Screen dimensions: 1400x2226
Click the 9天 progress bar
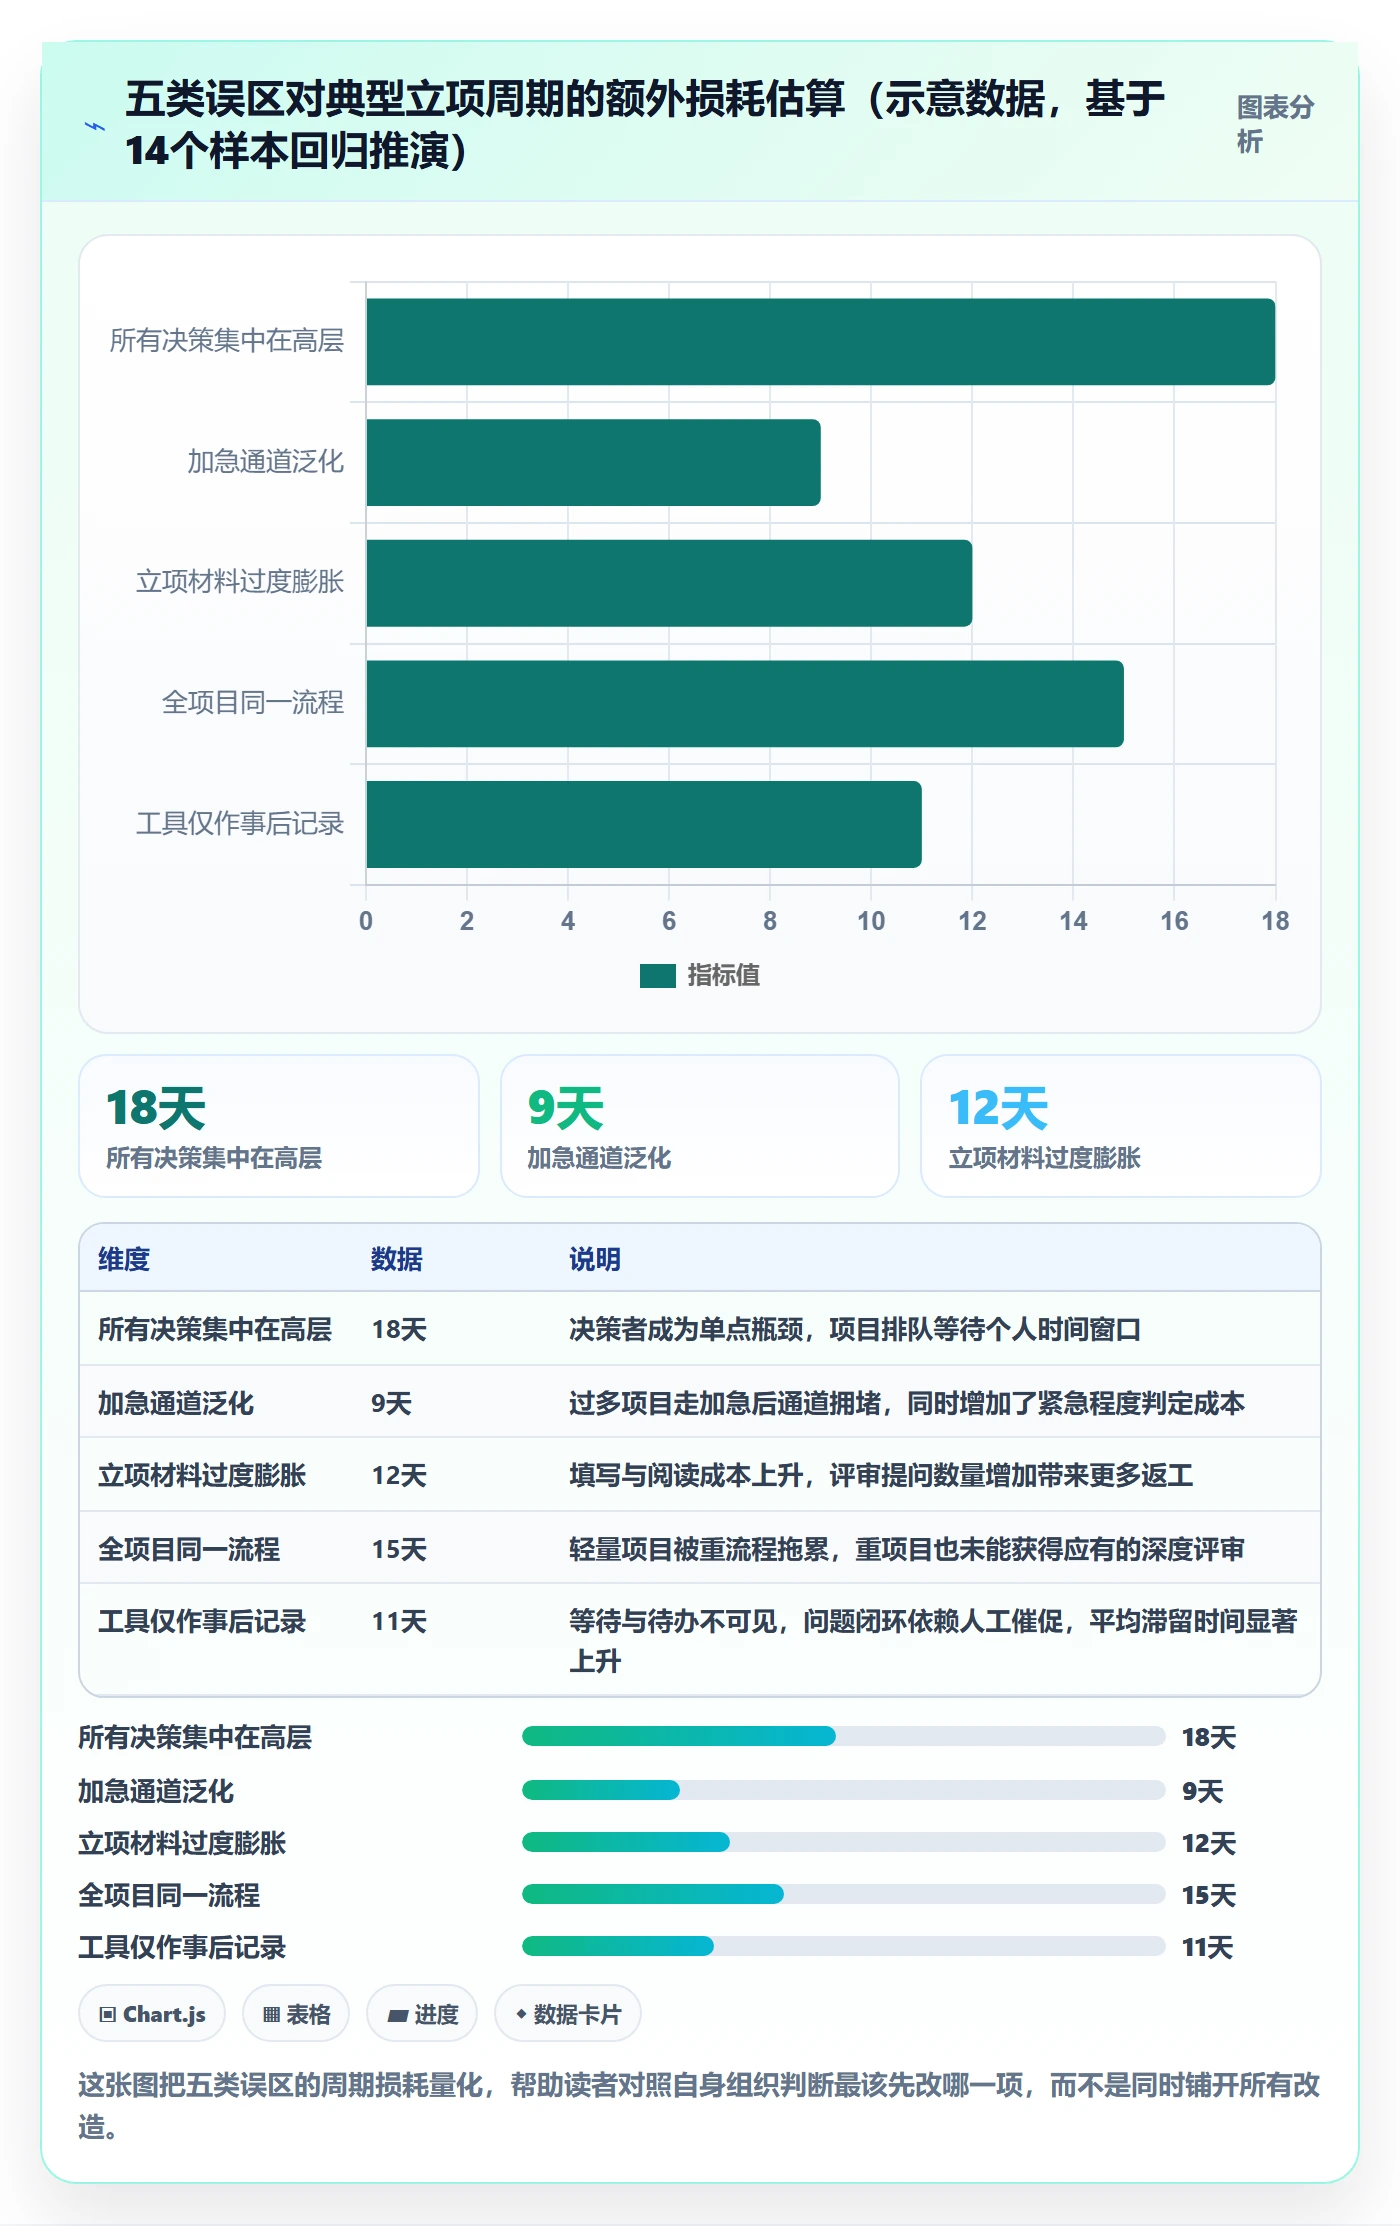(x=843, y=1790)
